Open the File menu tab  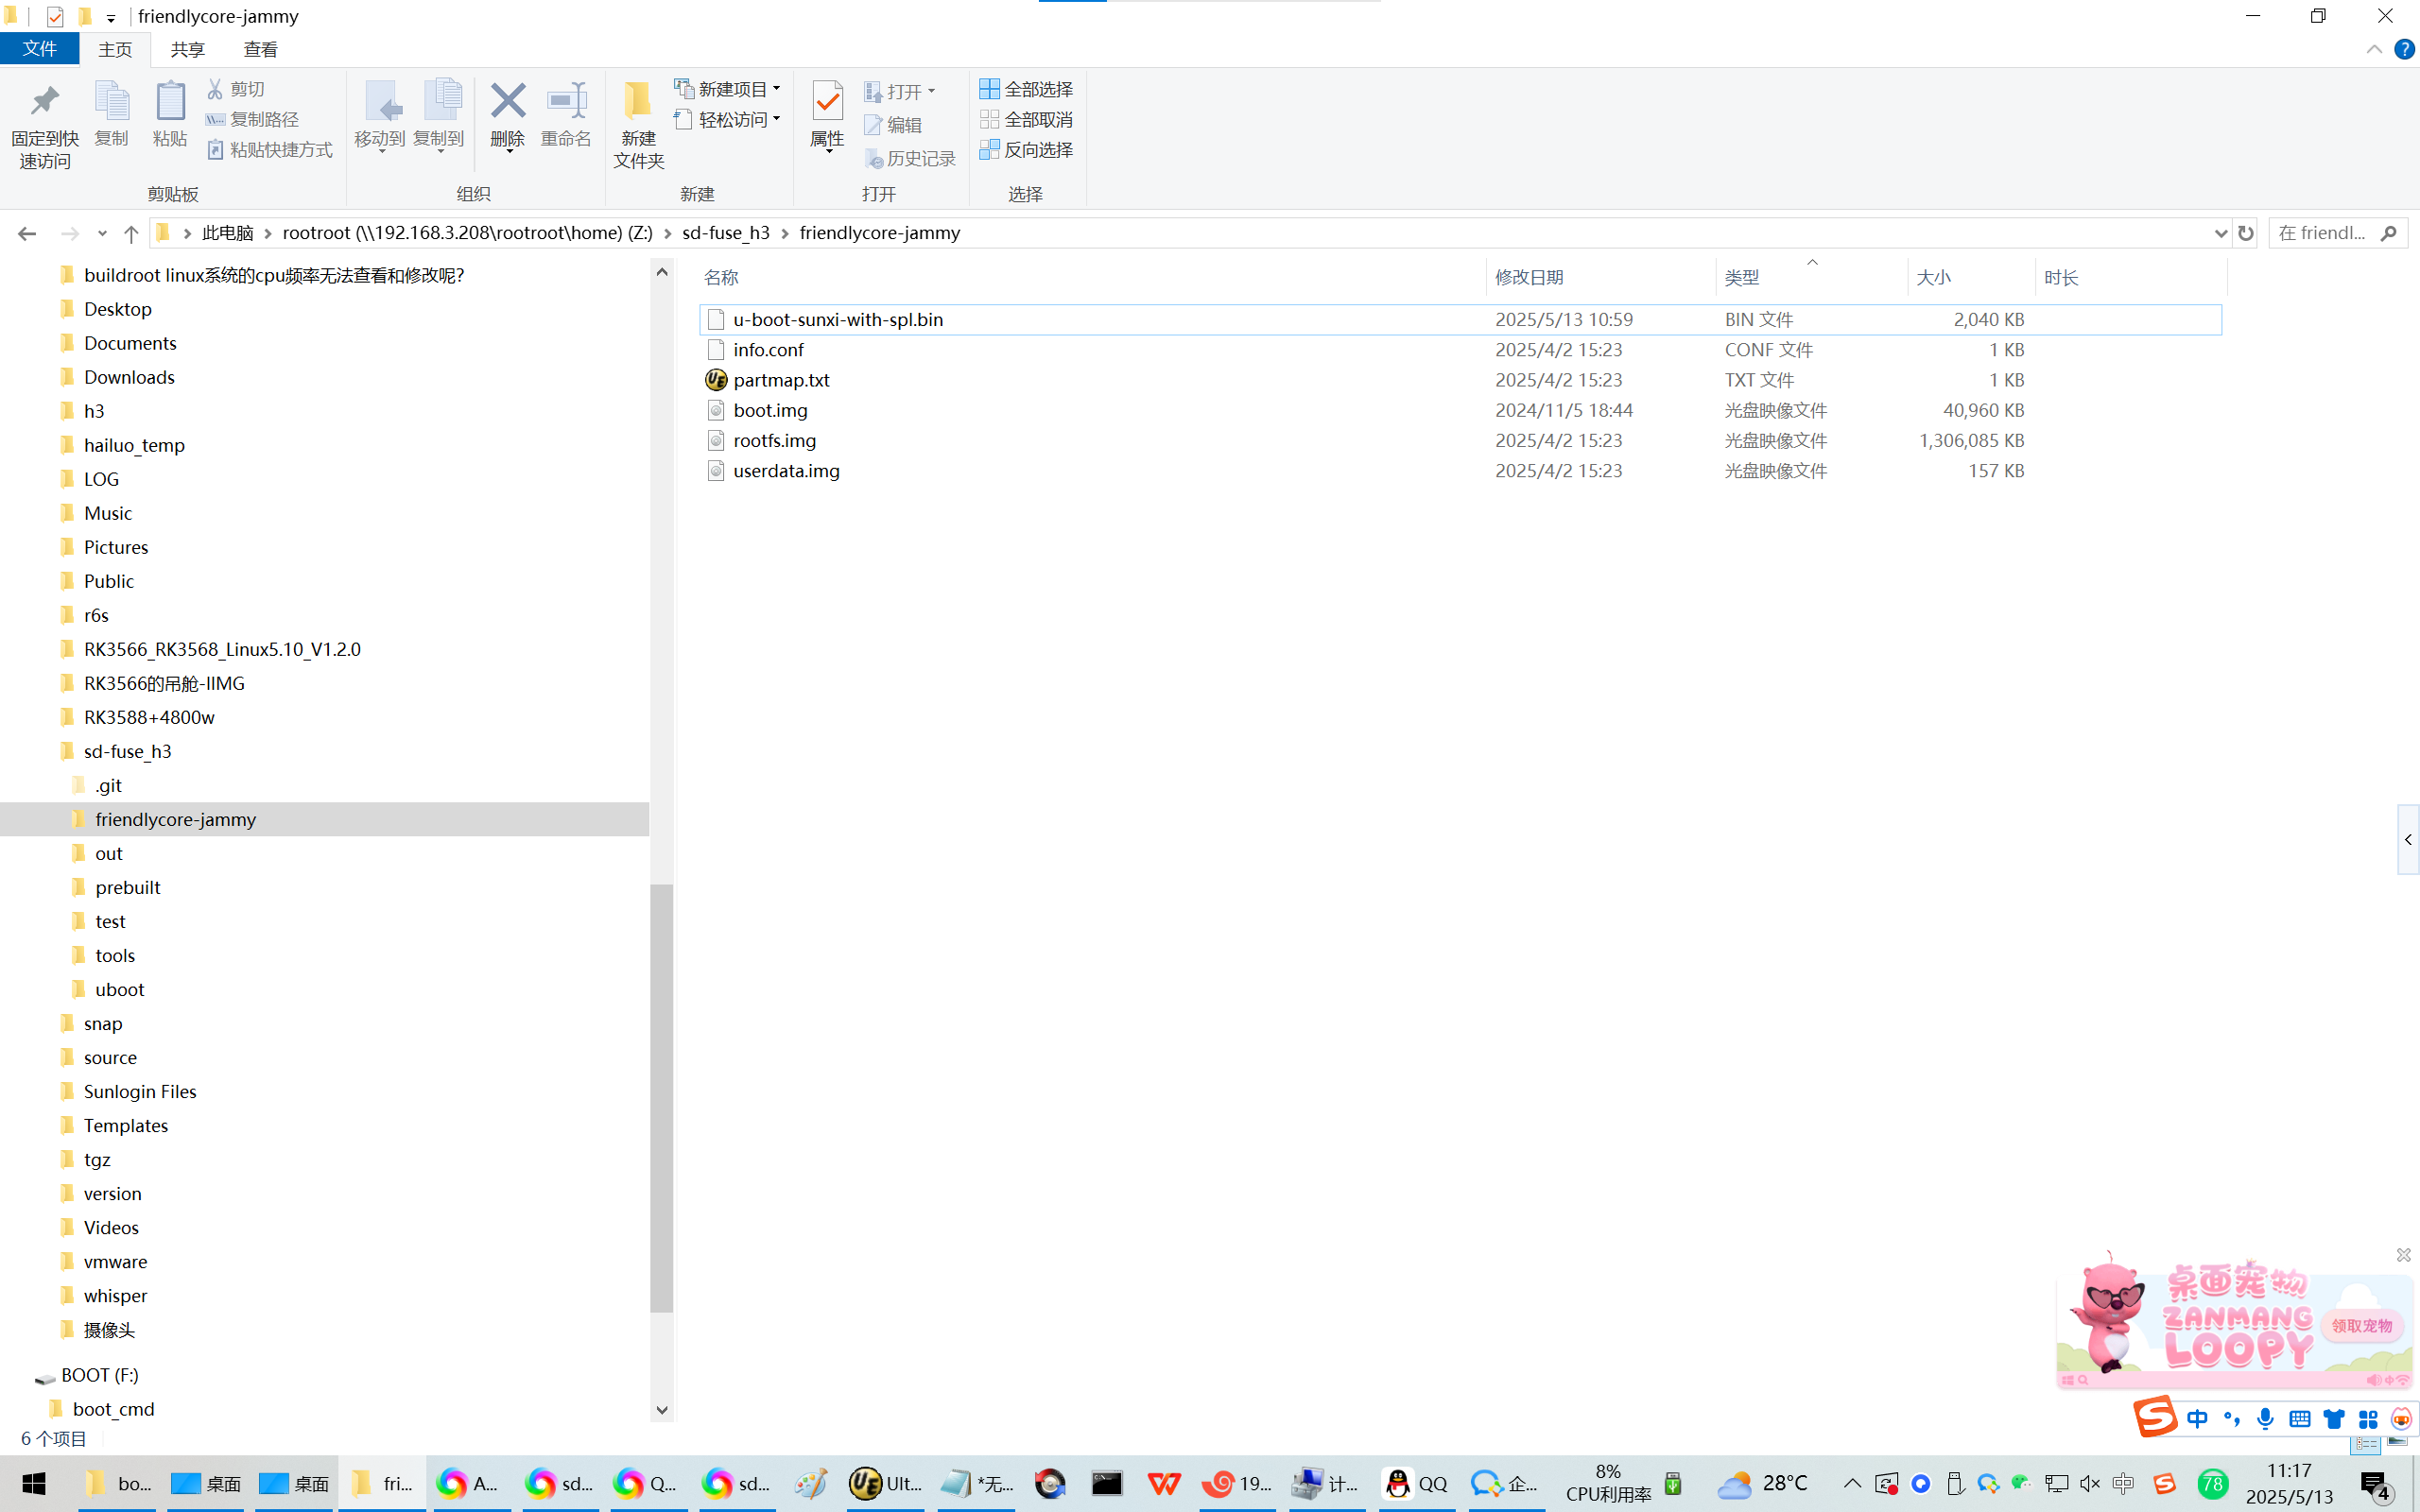click(40, 49)
